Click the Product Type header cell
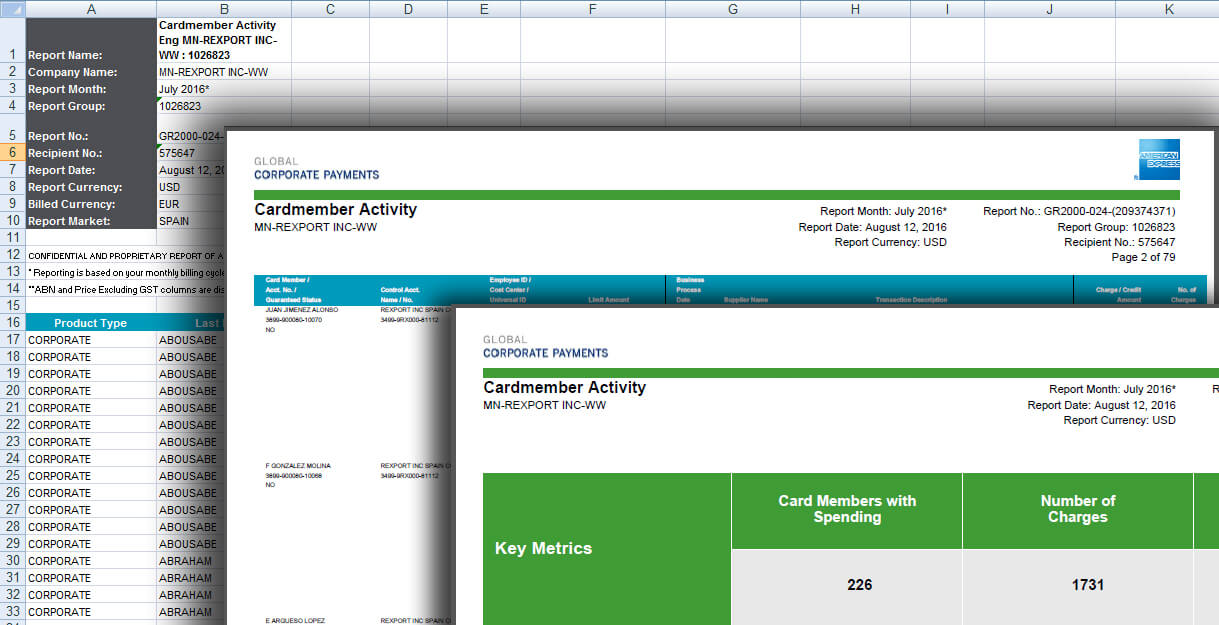The width and height of the screenshot is (1219, 625). pos(91,322)
